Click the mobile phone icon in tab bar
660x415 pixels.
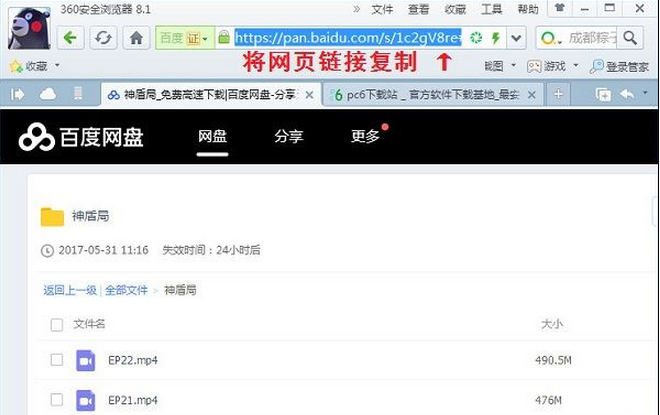pyautogui.click(x=78, y=93)
